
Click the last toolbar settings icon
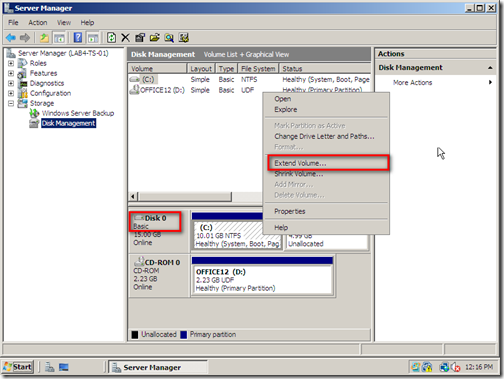184,38
